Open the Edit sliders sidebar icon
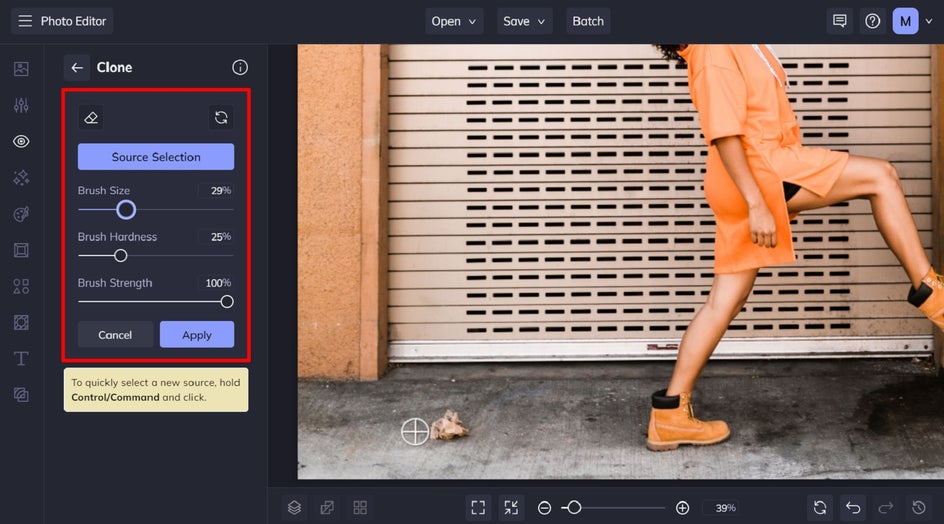 point(21,105)
